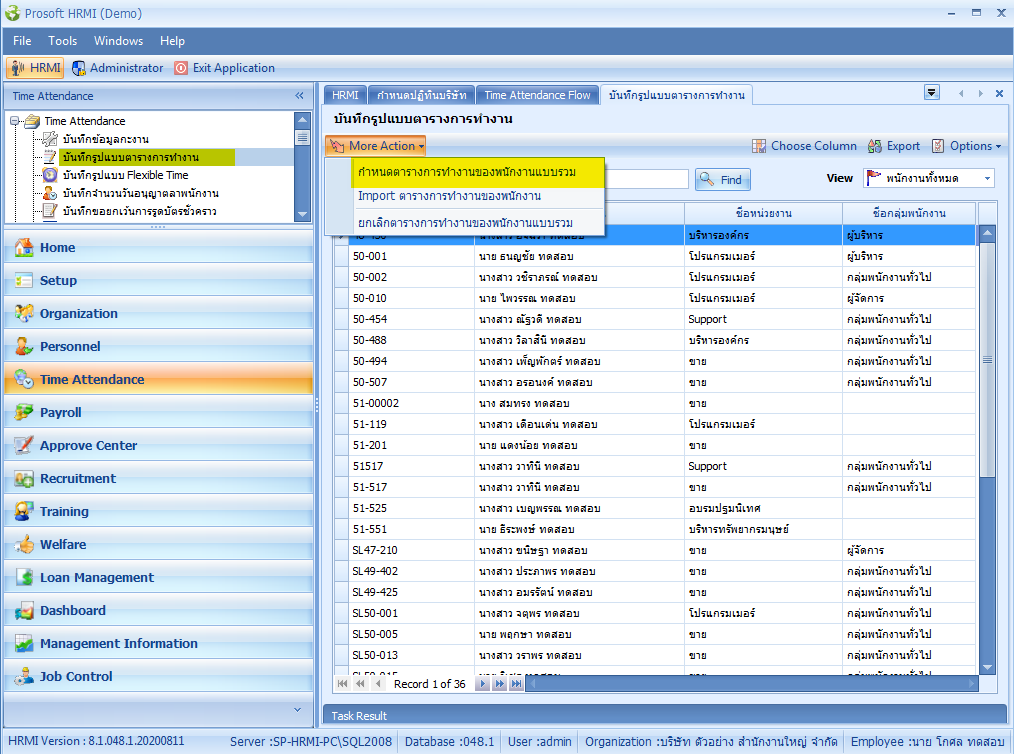
Task: Click the ชื่อกลุ่มพนักงาน column header
Action: point(909,213)
